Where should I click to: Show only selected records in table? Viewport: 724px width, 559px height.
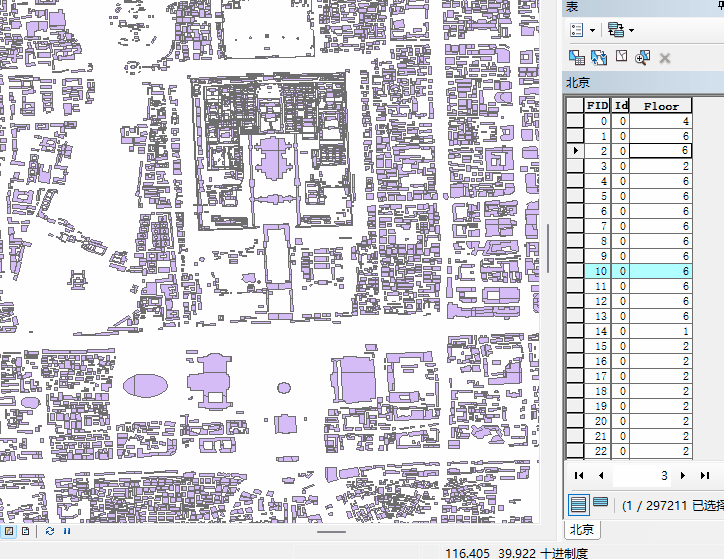[600, 502]
